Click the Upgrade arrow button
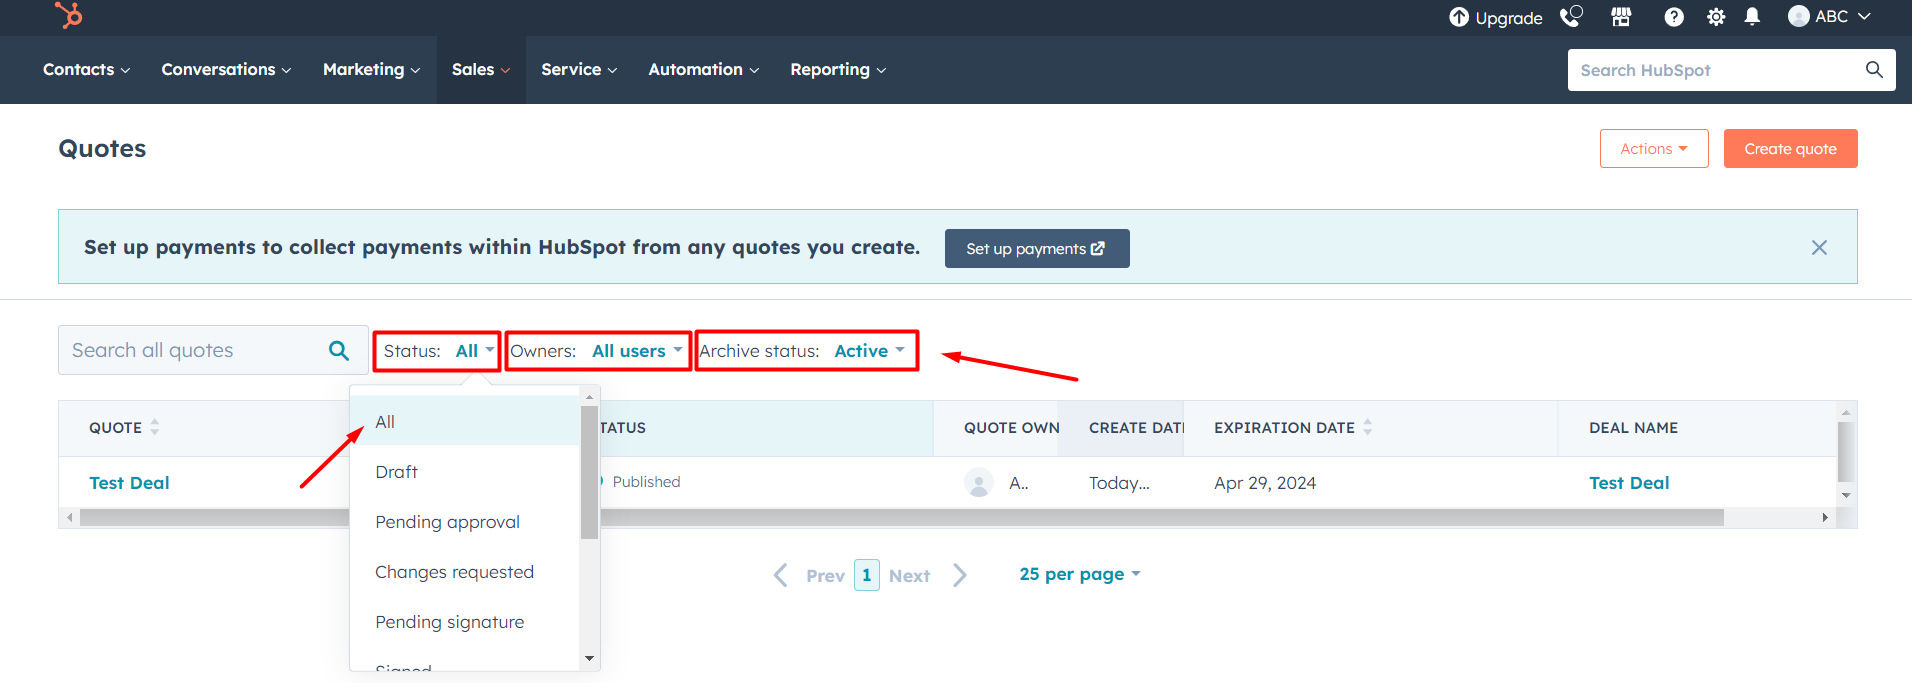The width and height of the screenshot is (1912, 683). click(x=1496, y=17)
